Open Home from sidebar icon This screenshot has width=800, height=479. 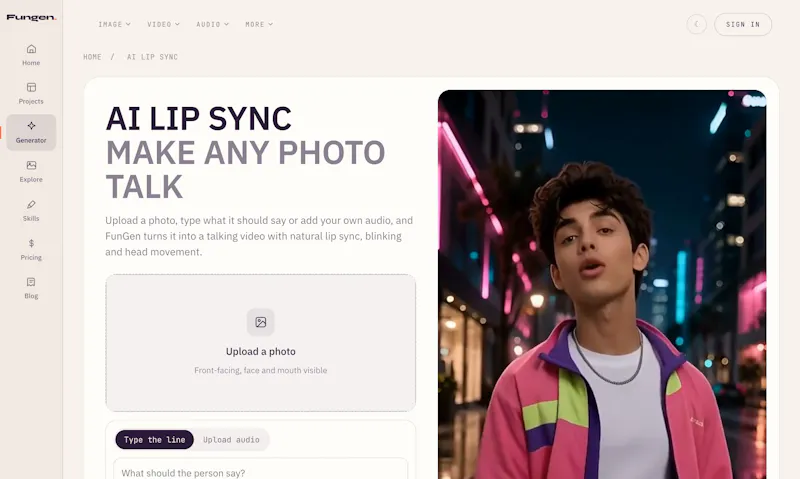point(31,49)
